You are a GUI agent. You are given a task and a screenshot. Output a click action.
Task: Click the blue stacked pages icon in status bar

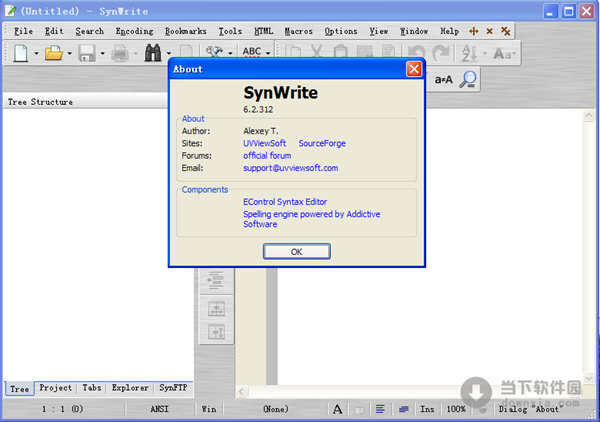[x=403, y=409]
